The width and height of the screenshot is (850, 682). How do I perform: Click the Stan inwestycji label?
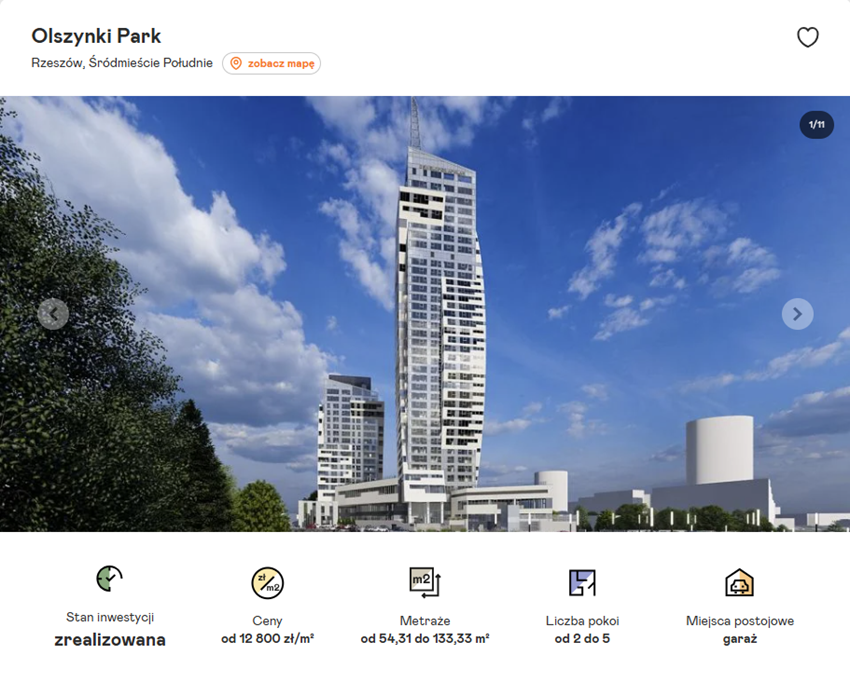[x=110, y=617]
